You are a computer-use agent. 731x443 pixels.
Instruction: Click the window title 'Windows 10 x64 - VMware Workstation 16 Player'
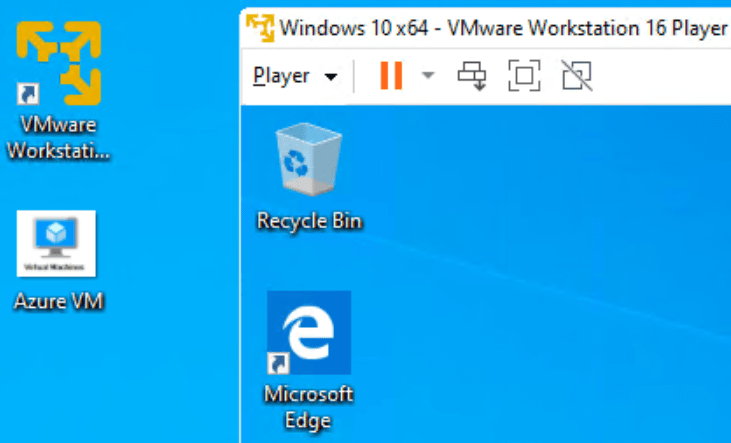pos(503,28)
